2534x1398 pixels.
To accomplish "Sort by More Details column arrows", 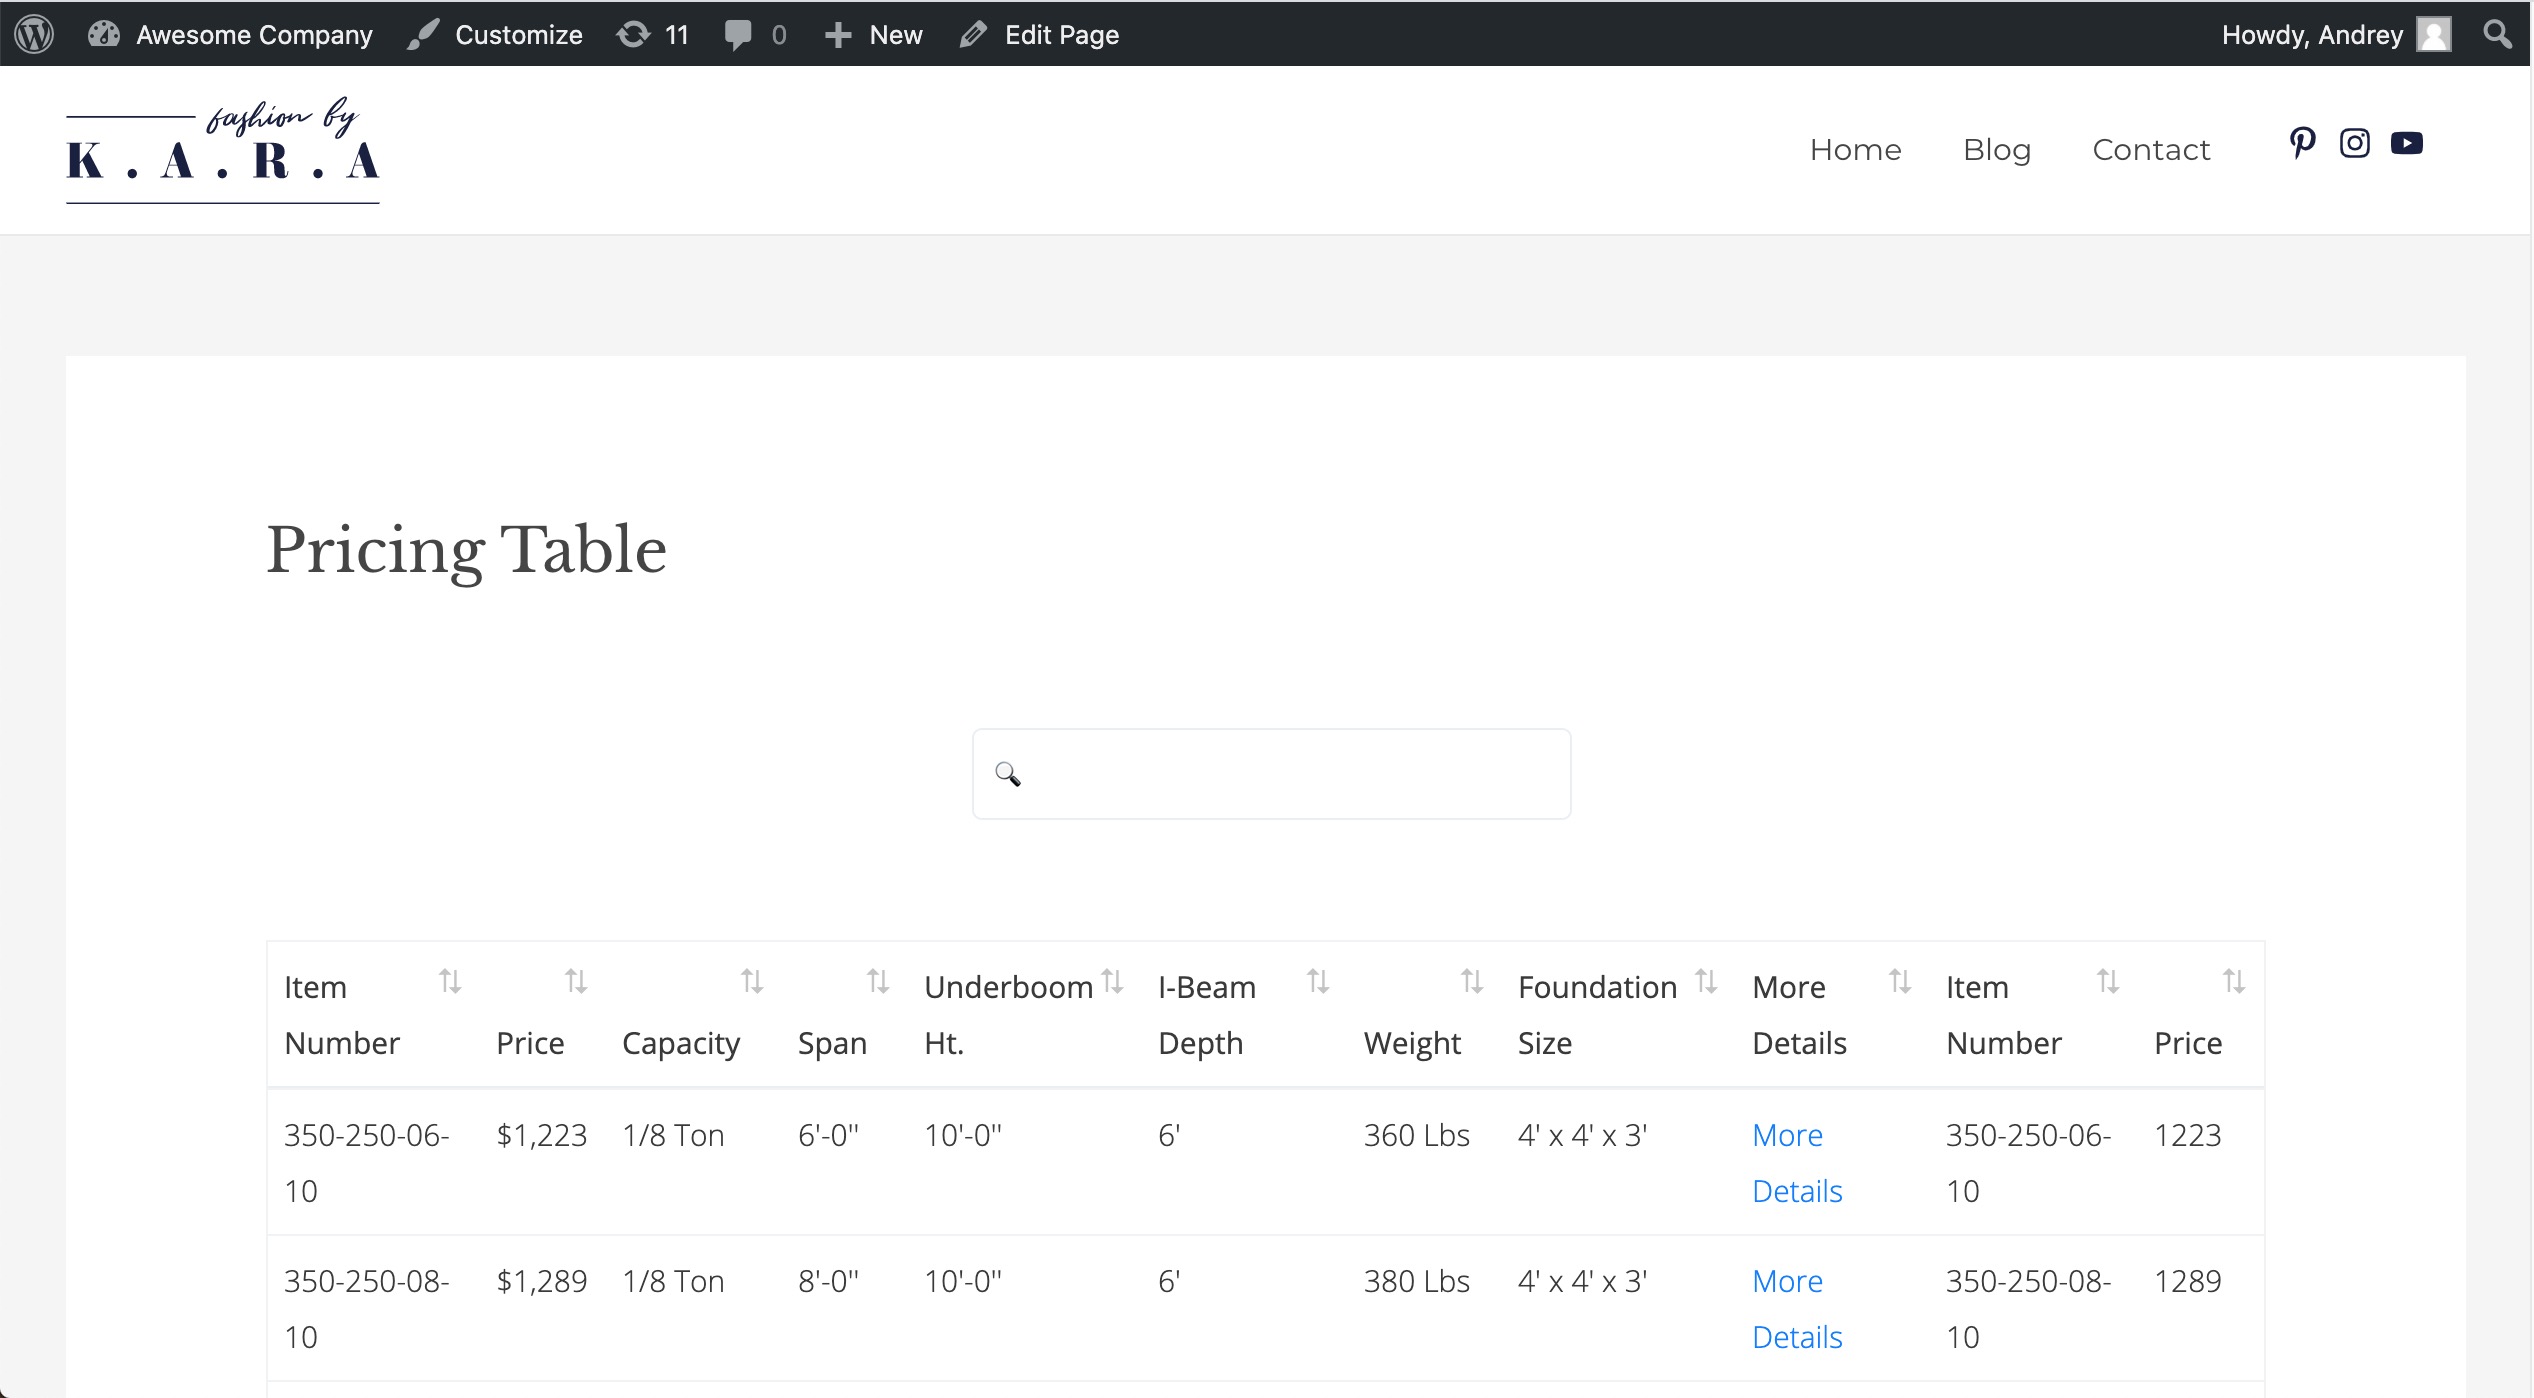I will (1900, 982).
